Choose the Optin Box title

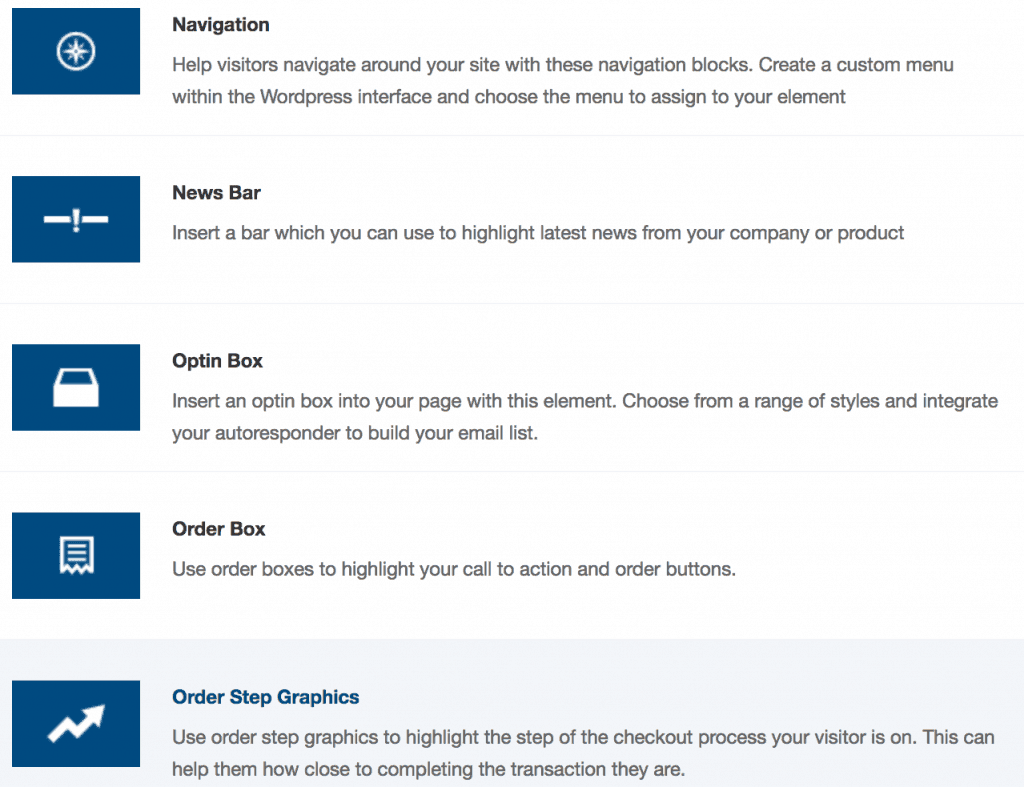point(217,361)
